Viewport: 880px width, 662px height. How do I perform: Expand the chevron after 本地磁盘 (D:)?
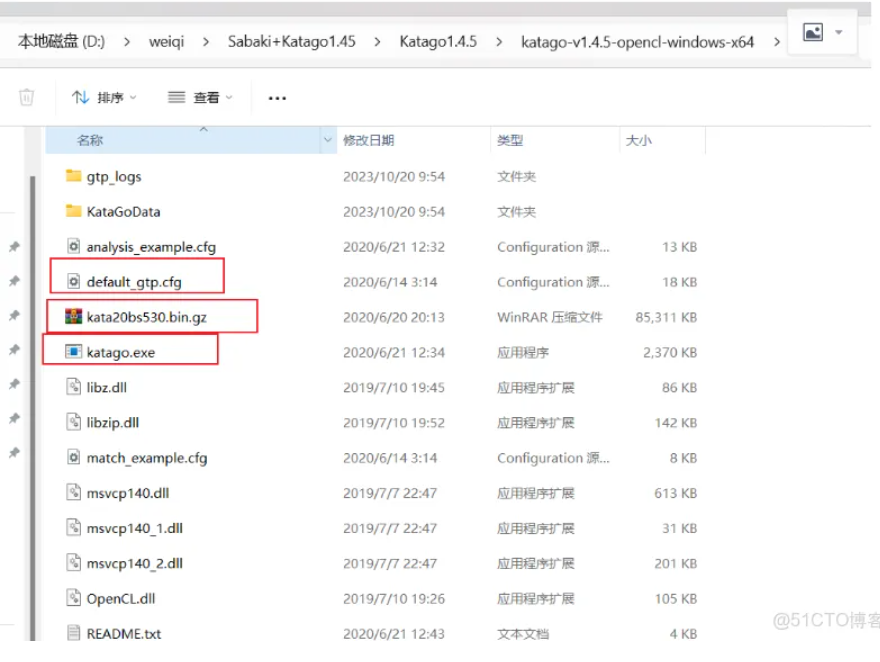click(127, 42)
